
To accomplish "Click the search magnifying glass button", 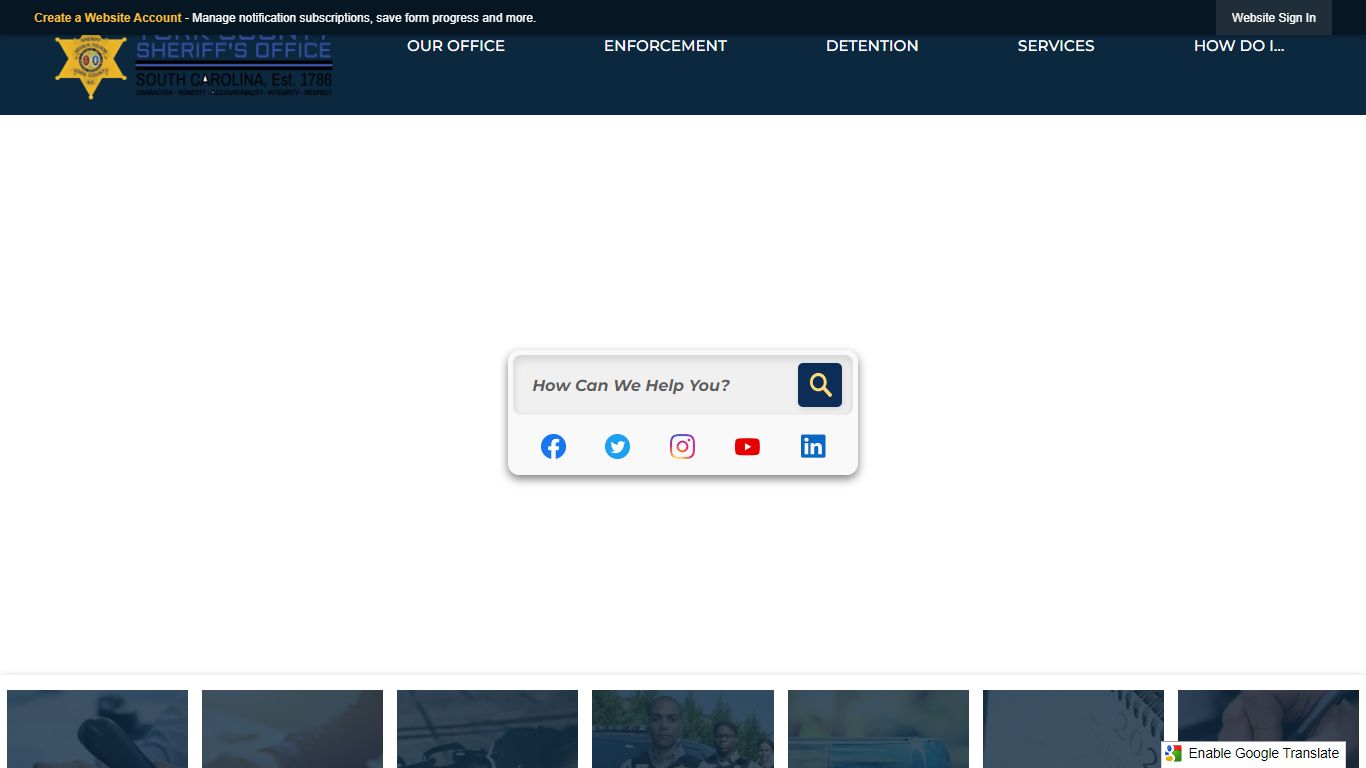I will click(x=819, y=385).
